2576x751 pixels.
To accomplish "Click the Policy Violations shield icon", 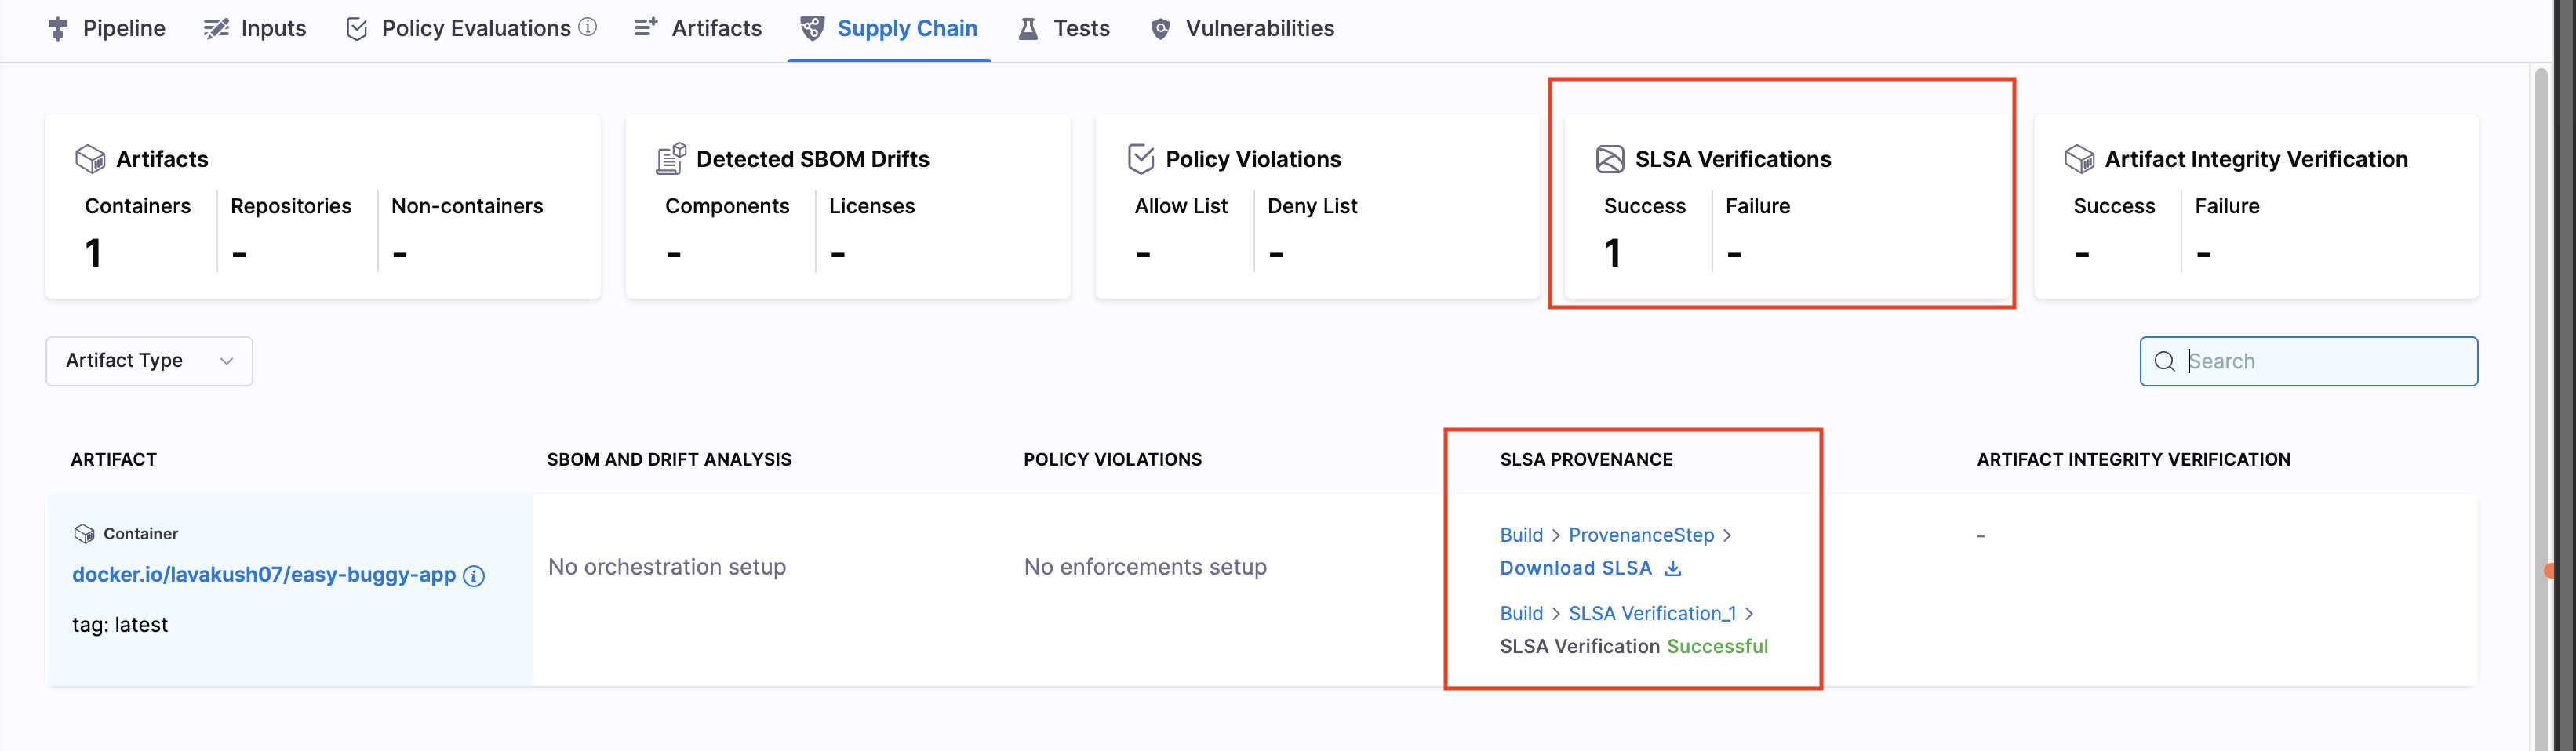I will (x=1140, y=159).
